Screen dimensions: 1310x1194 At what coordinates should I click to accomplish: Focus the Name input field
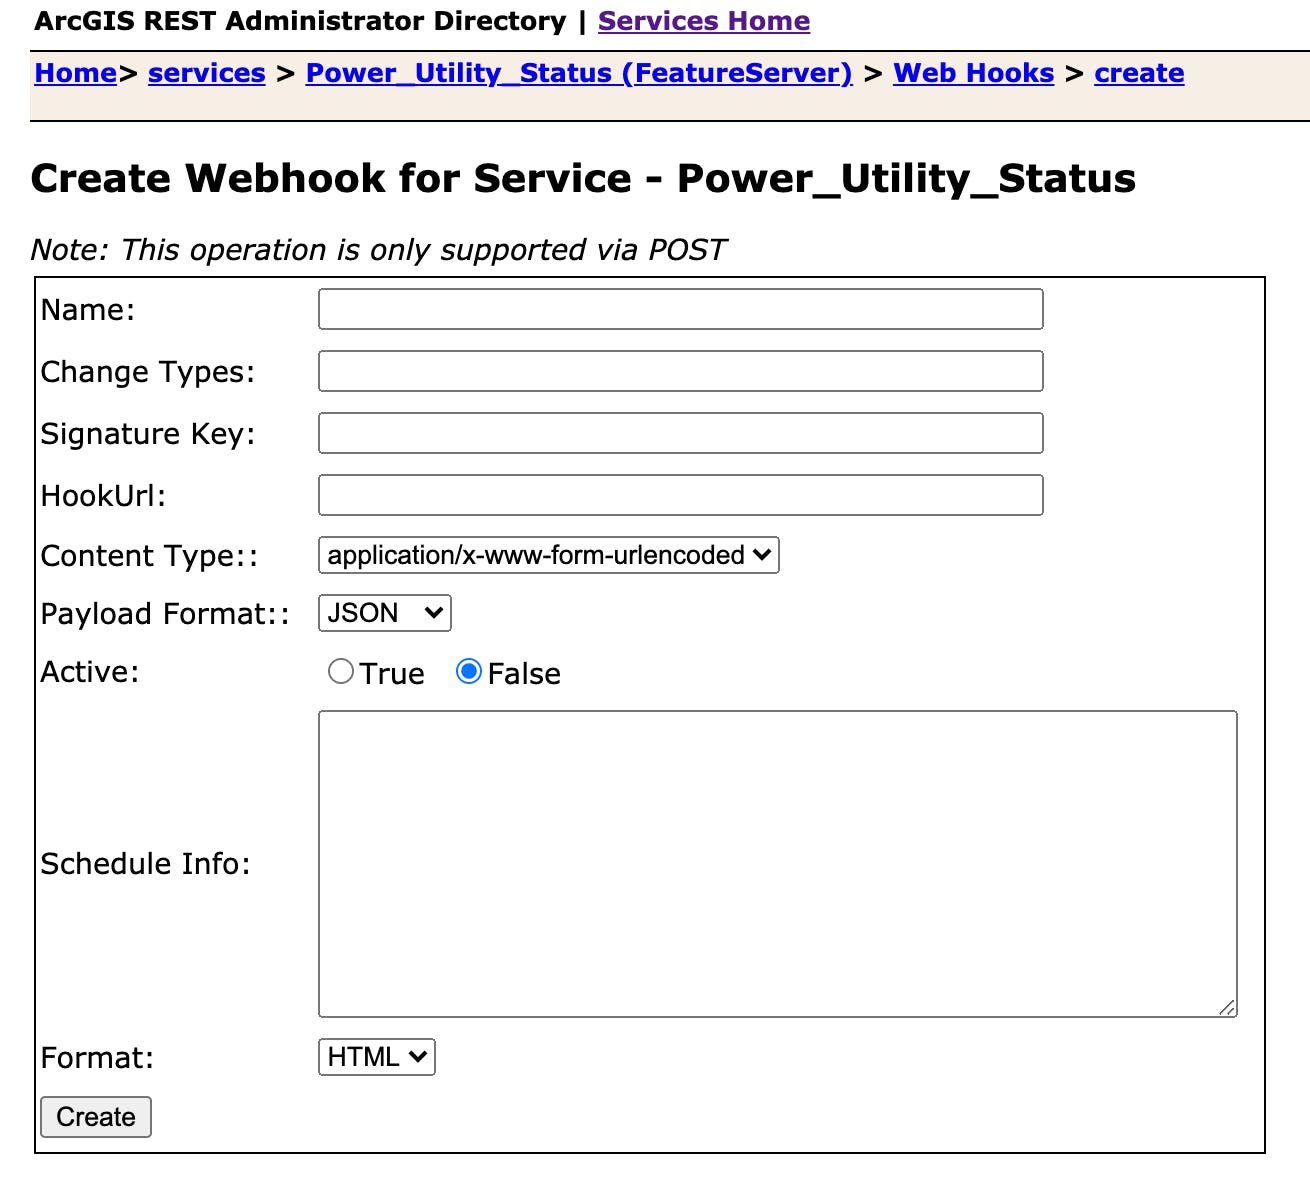coord(681,309)
